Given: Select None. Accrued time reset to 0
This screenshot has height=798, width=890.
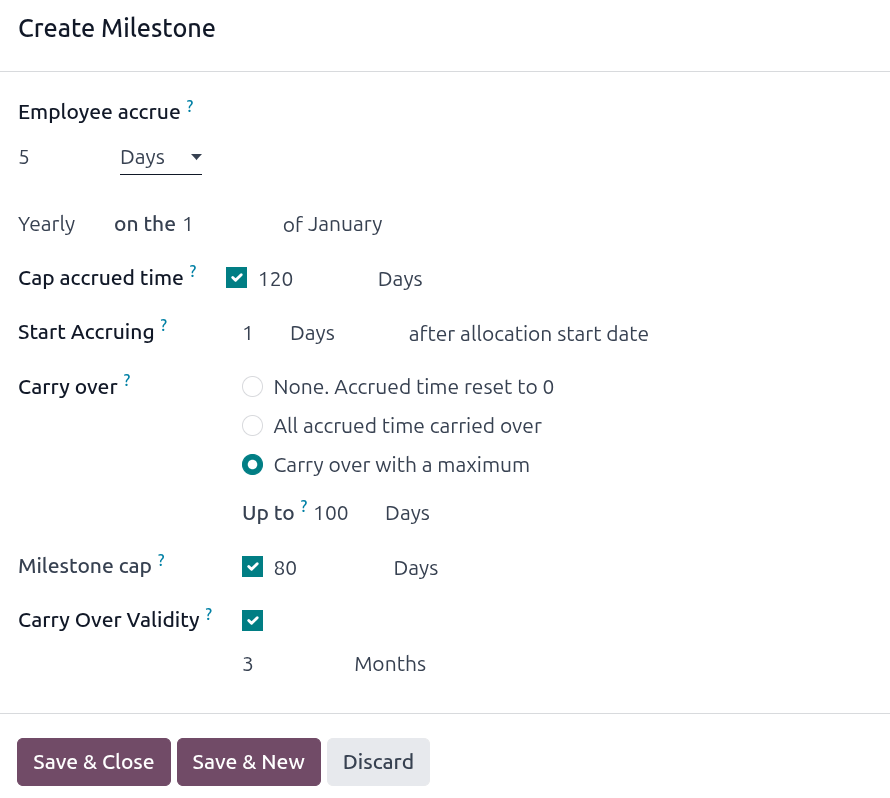Looking at the screenshot, I should point(252,386).
